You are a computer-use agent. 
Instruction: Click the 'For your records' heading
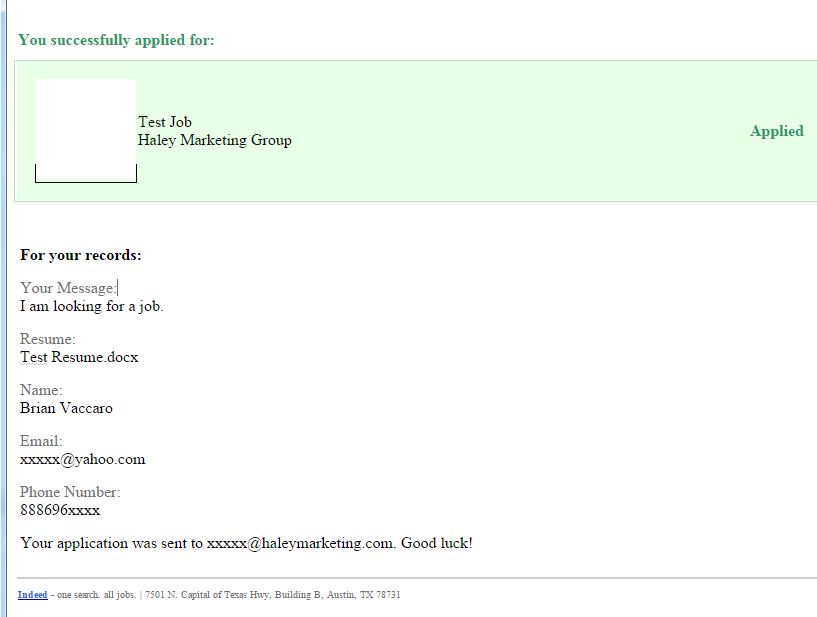(x=81, y=255)
